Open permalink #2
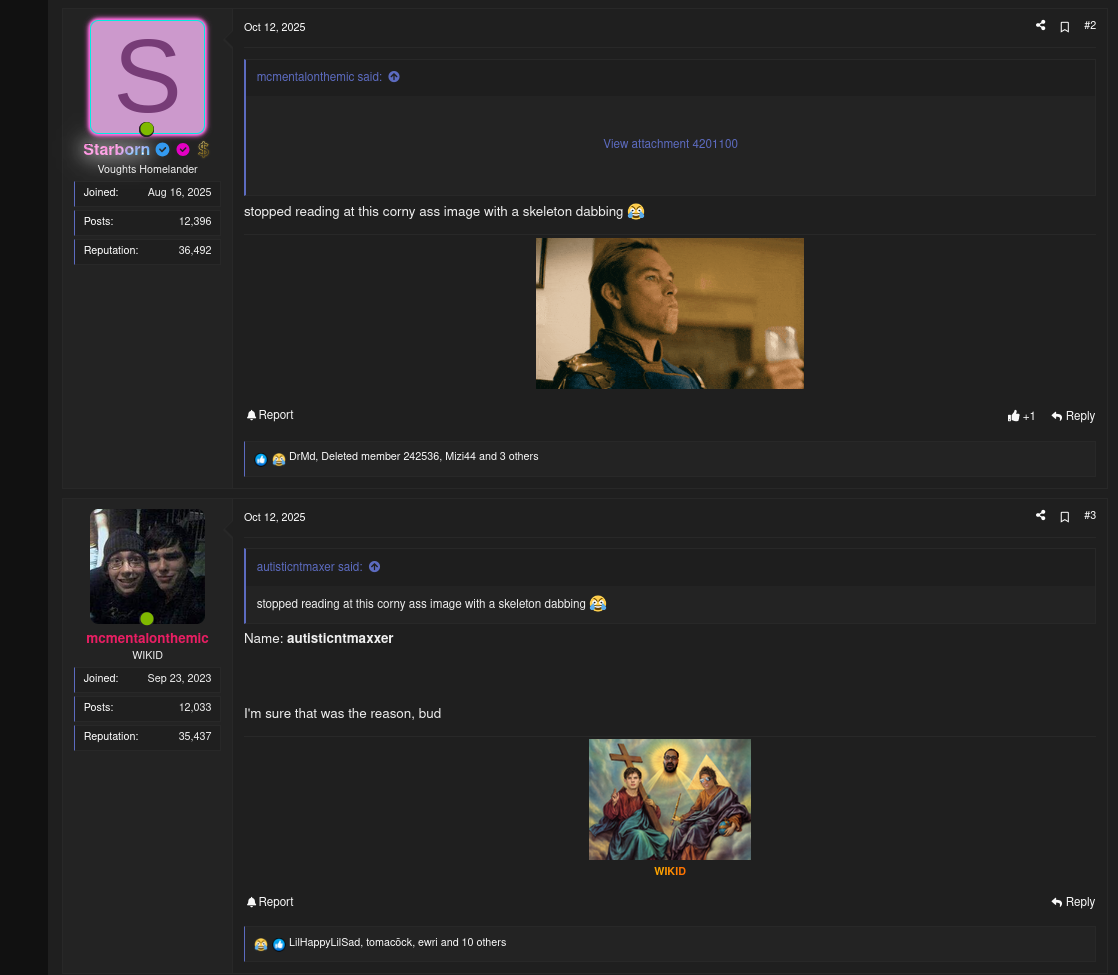 tap(1089, 26)
